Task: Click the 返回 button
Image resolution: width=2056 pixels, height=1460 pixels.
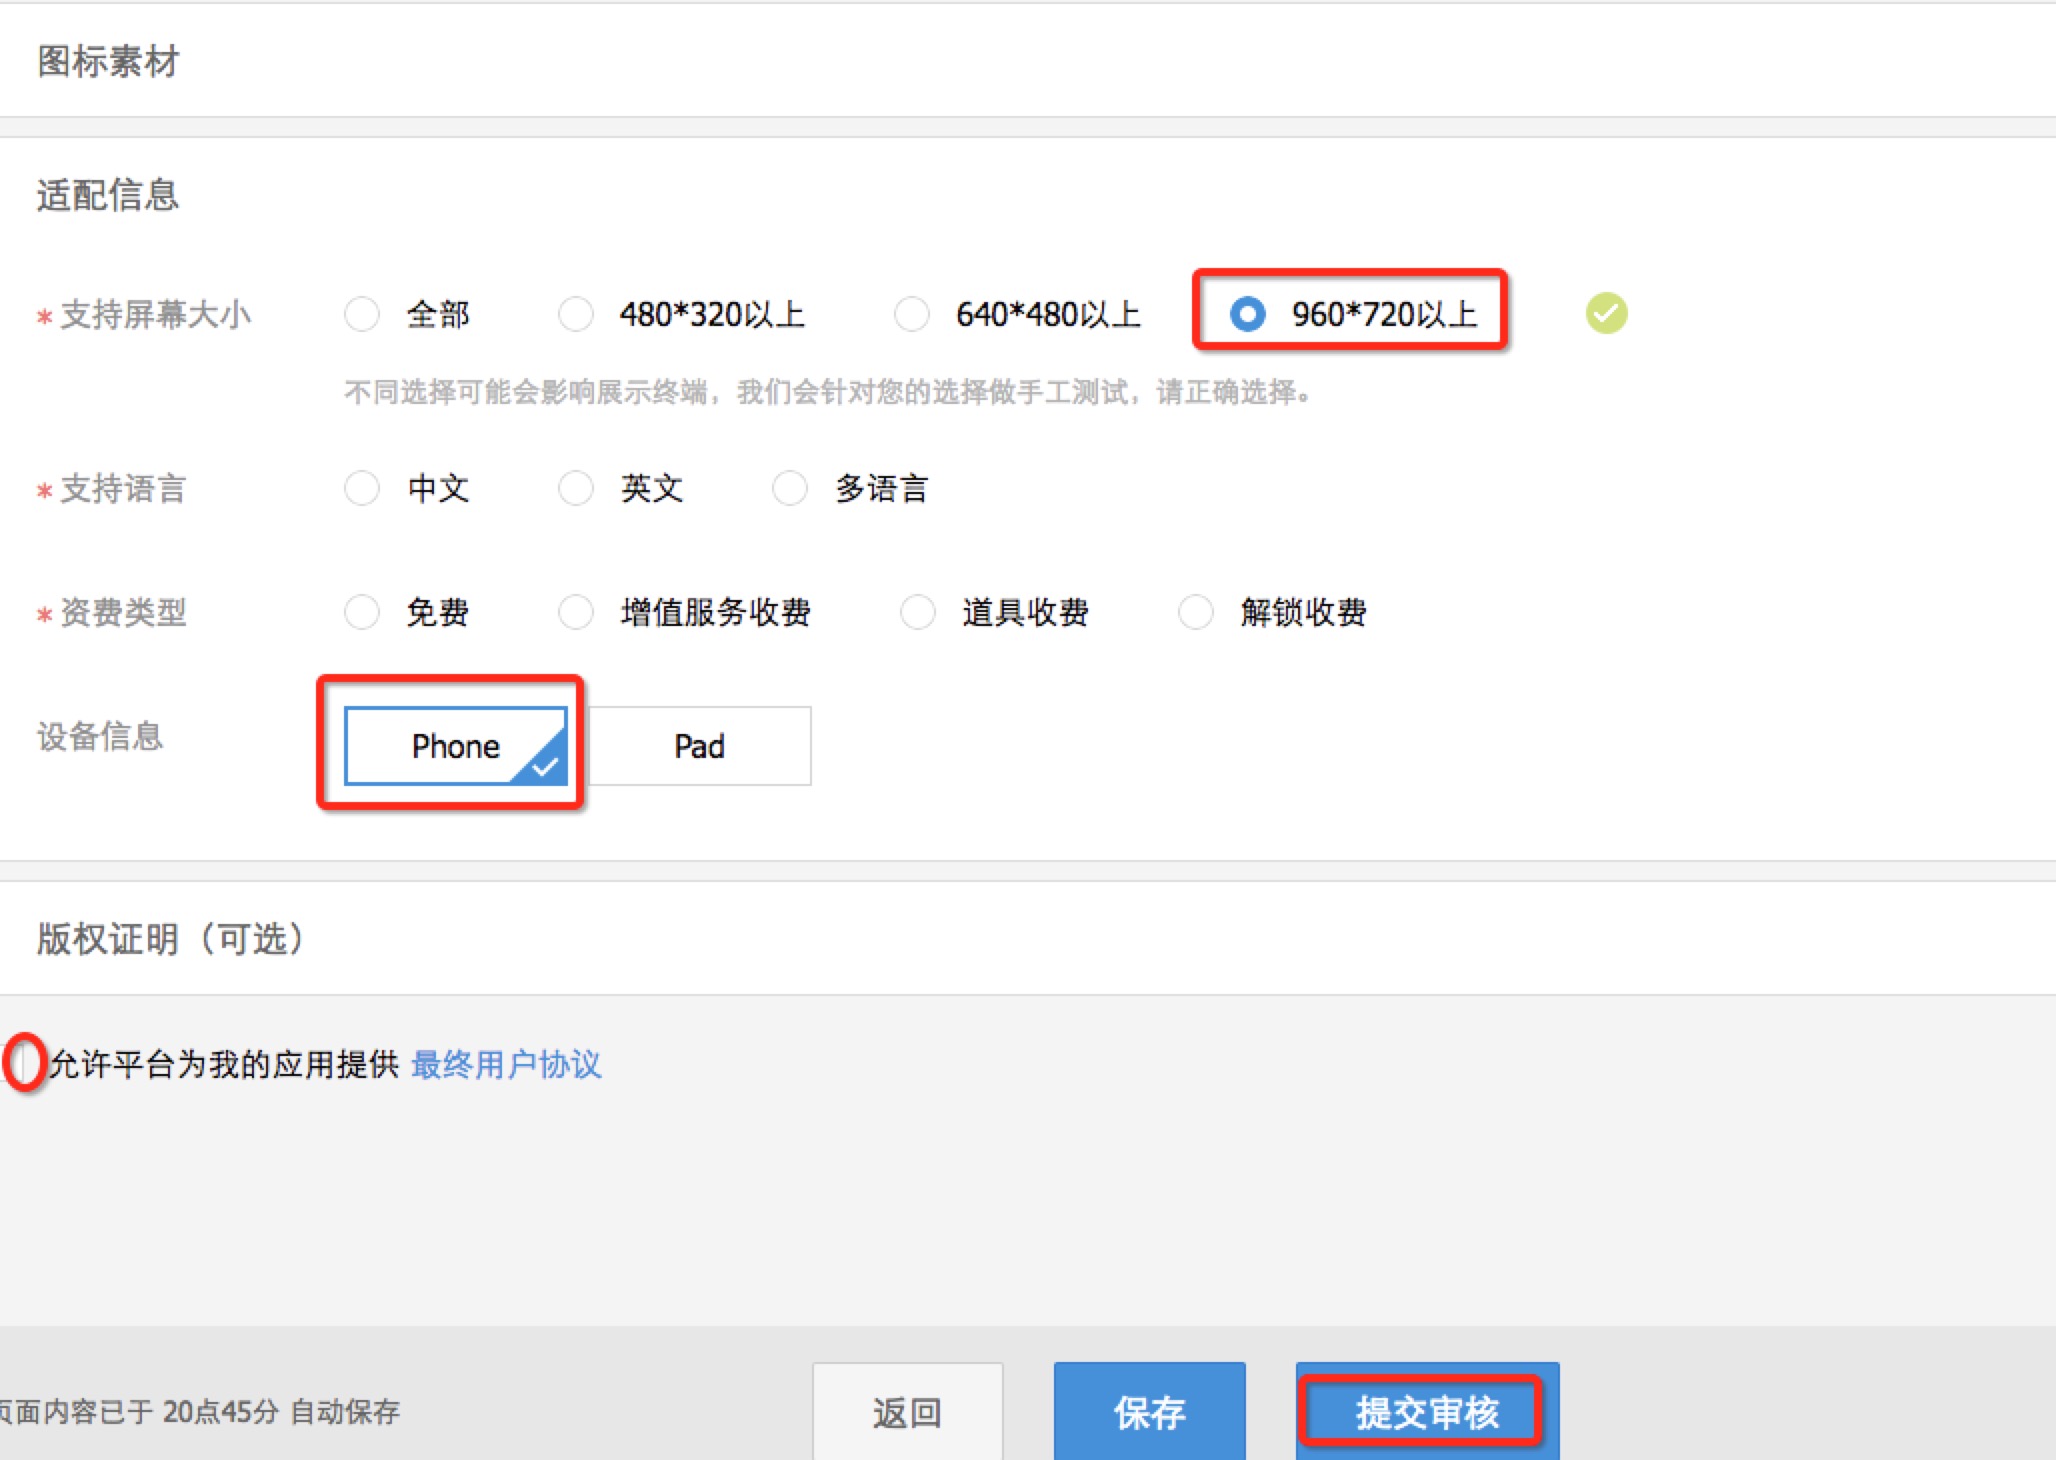Action: pyautogui.click(x=907, y=1412)
